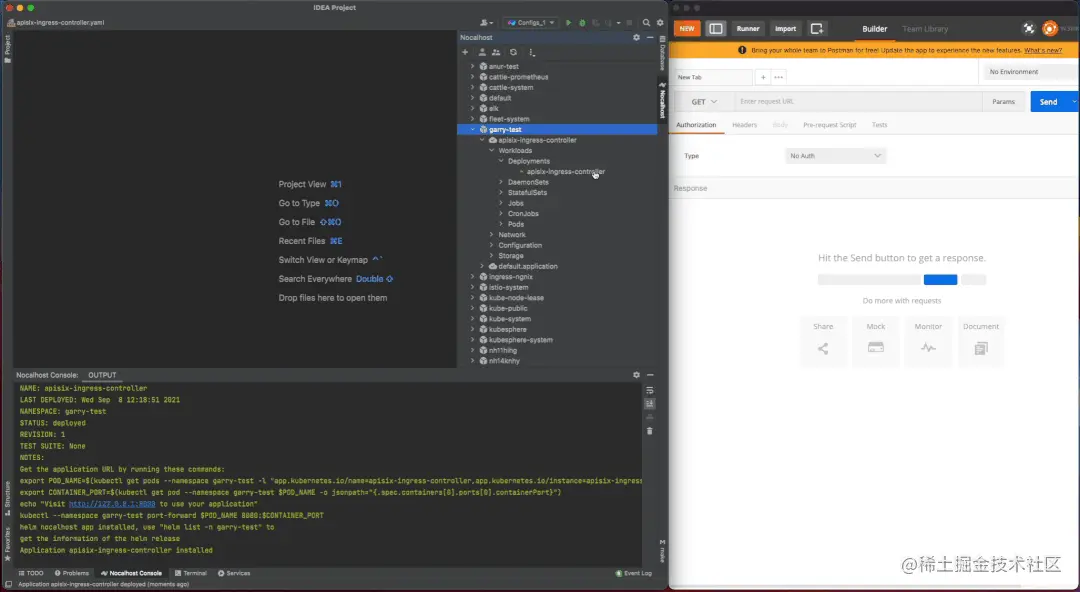The image size is (1080, 592).
Task: Open the TODO tool tab
Action: (x=31, y=573)
